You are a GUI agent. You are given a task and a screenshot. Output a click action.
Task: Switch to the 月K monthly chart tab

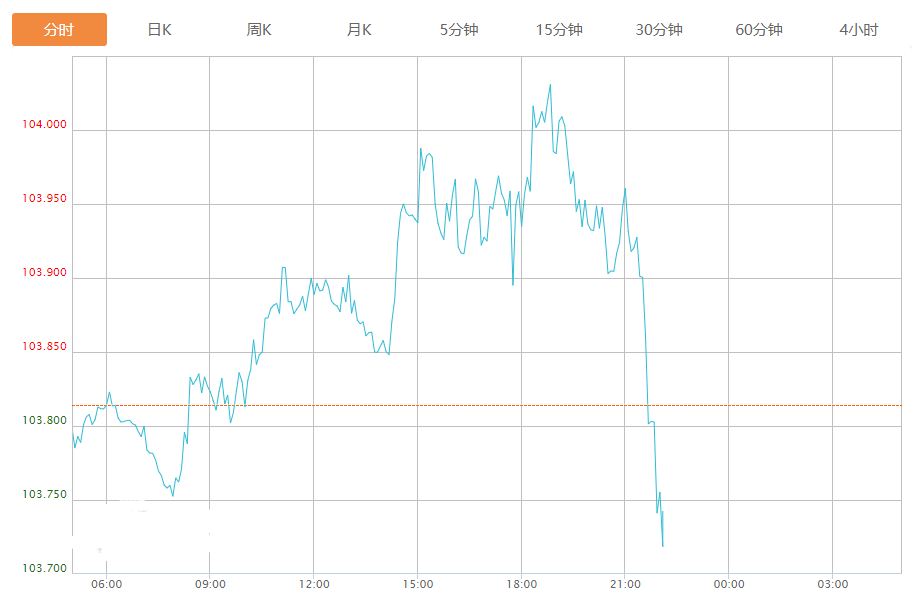[x=359, y=30]
